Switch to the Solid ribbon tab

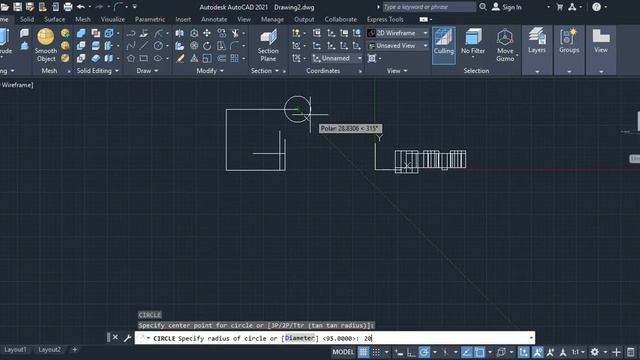(x=27, y=19)
